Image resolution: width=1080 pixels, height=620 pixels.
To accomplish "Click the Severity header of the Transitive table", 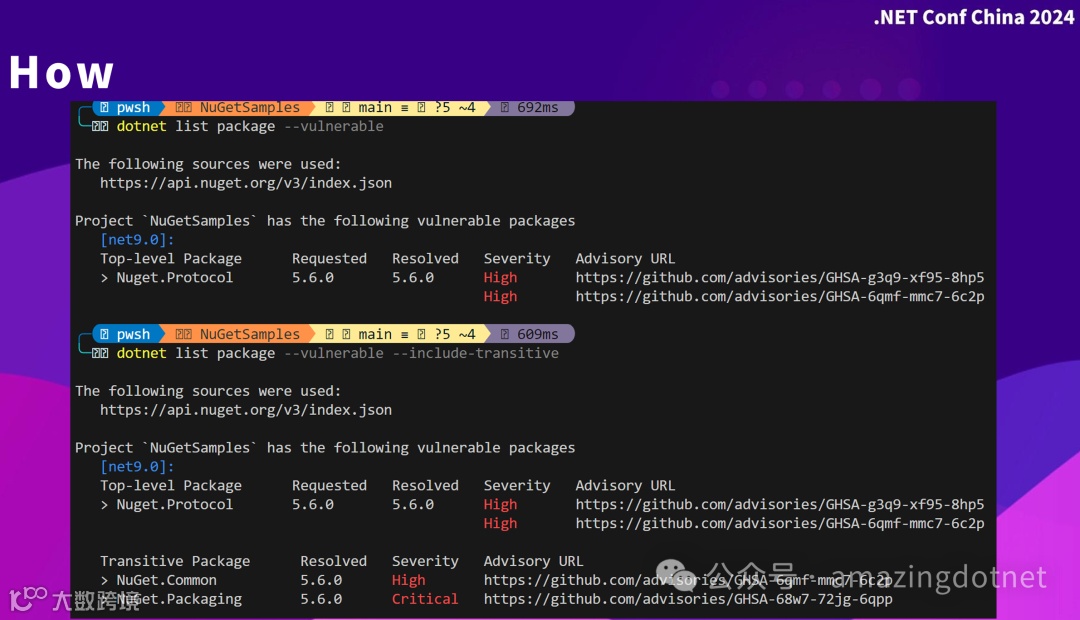I will click(x=425, y=561).
